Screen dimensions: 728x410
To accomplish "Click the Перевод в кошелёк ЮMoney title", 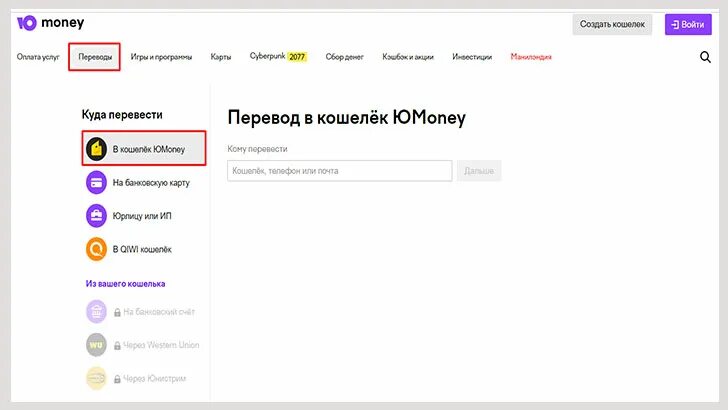I will [x=346, y=117].
